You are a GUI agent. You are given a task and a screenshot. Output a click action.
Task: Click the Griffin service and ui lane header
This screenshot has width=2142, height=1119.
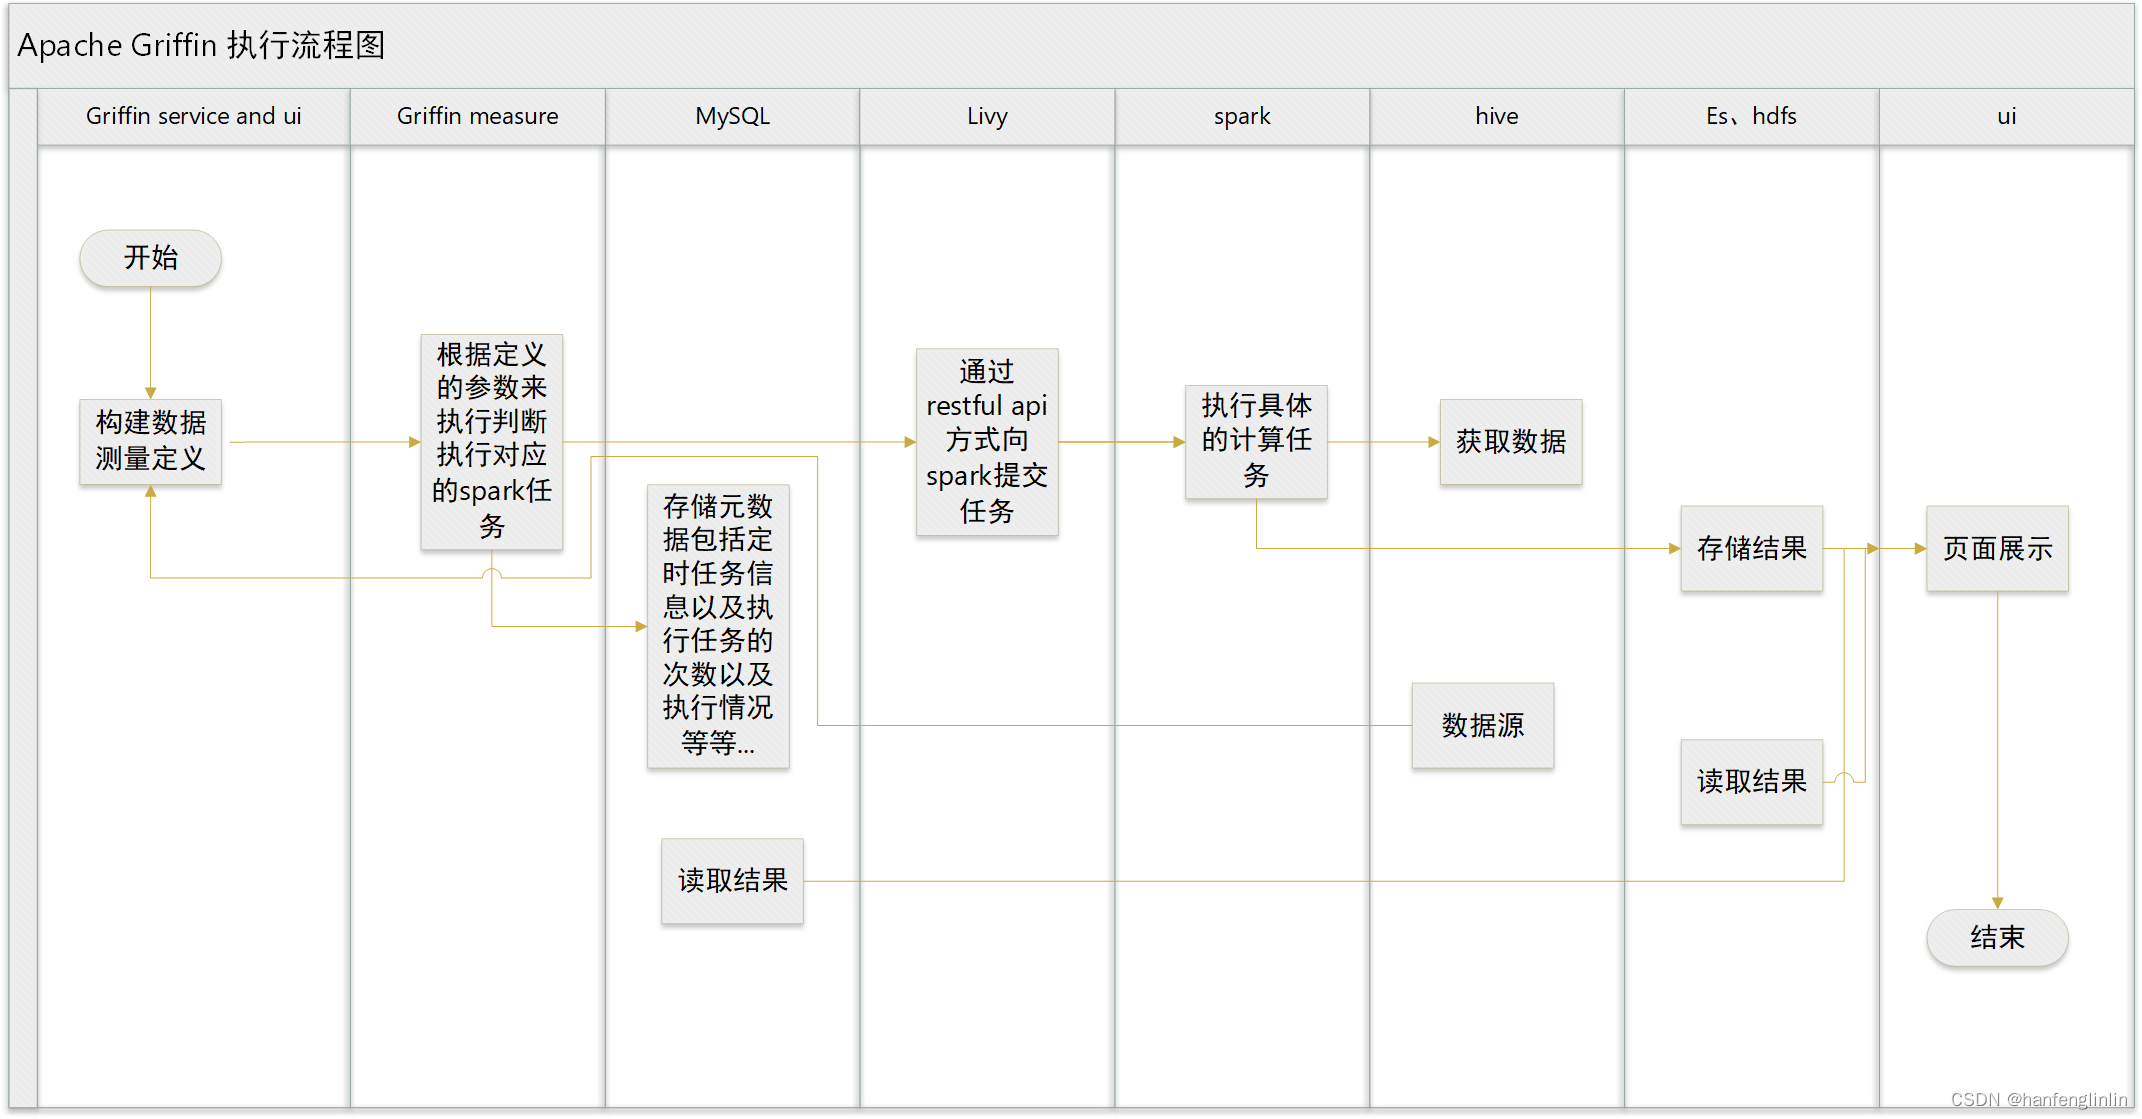click(x=194, y=116)
